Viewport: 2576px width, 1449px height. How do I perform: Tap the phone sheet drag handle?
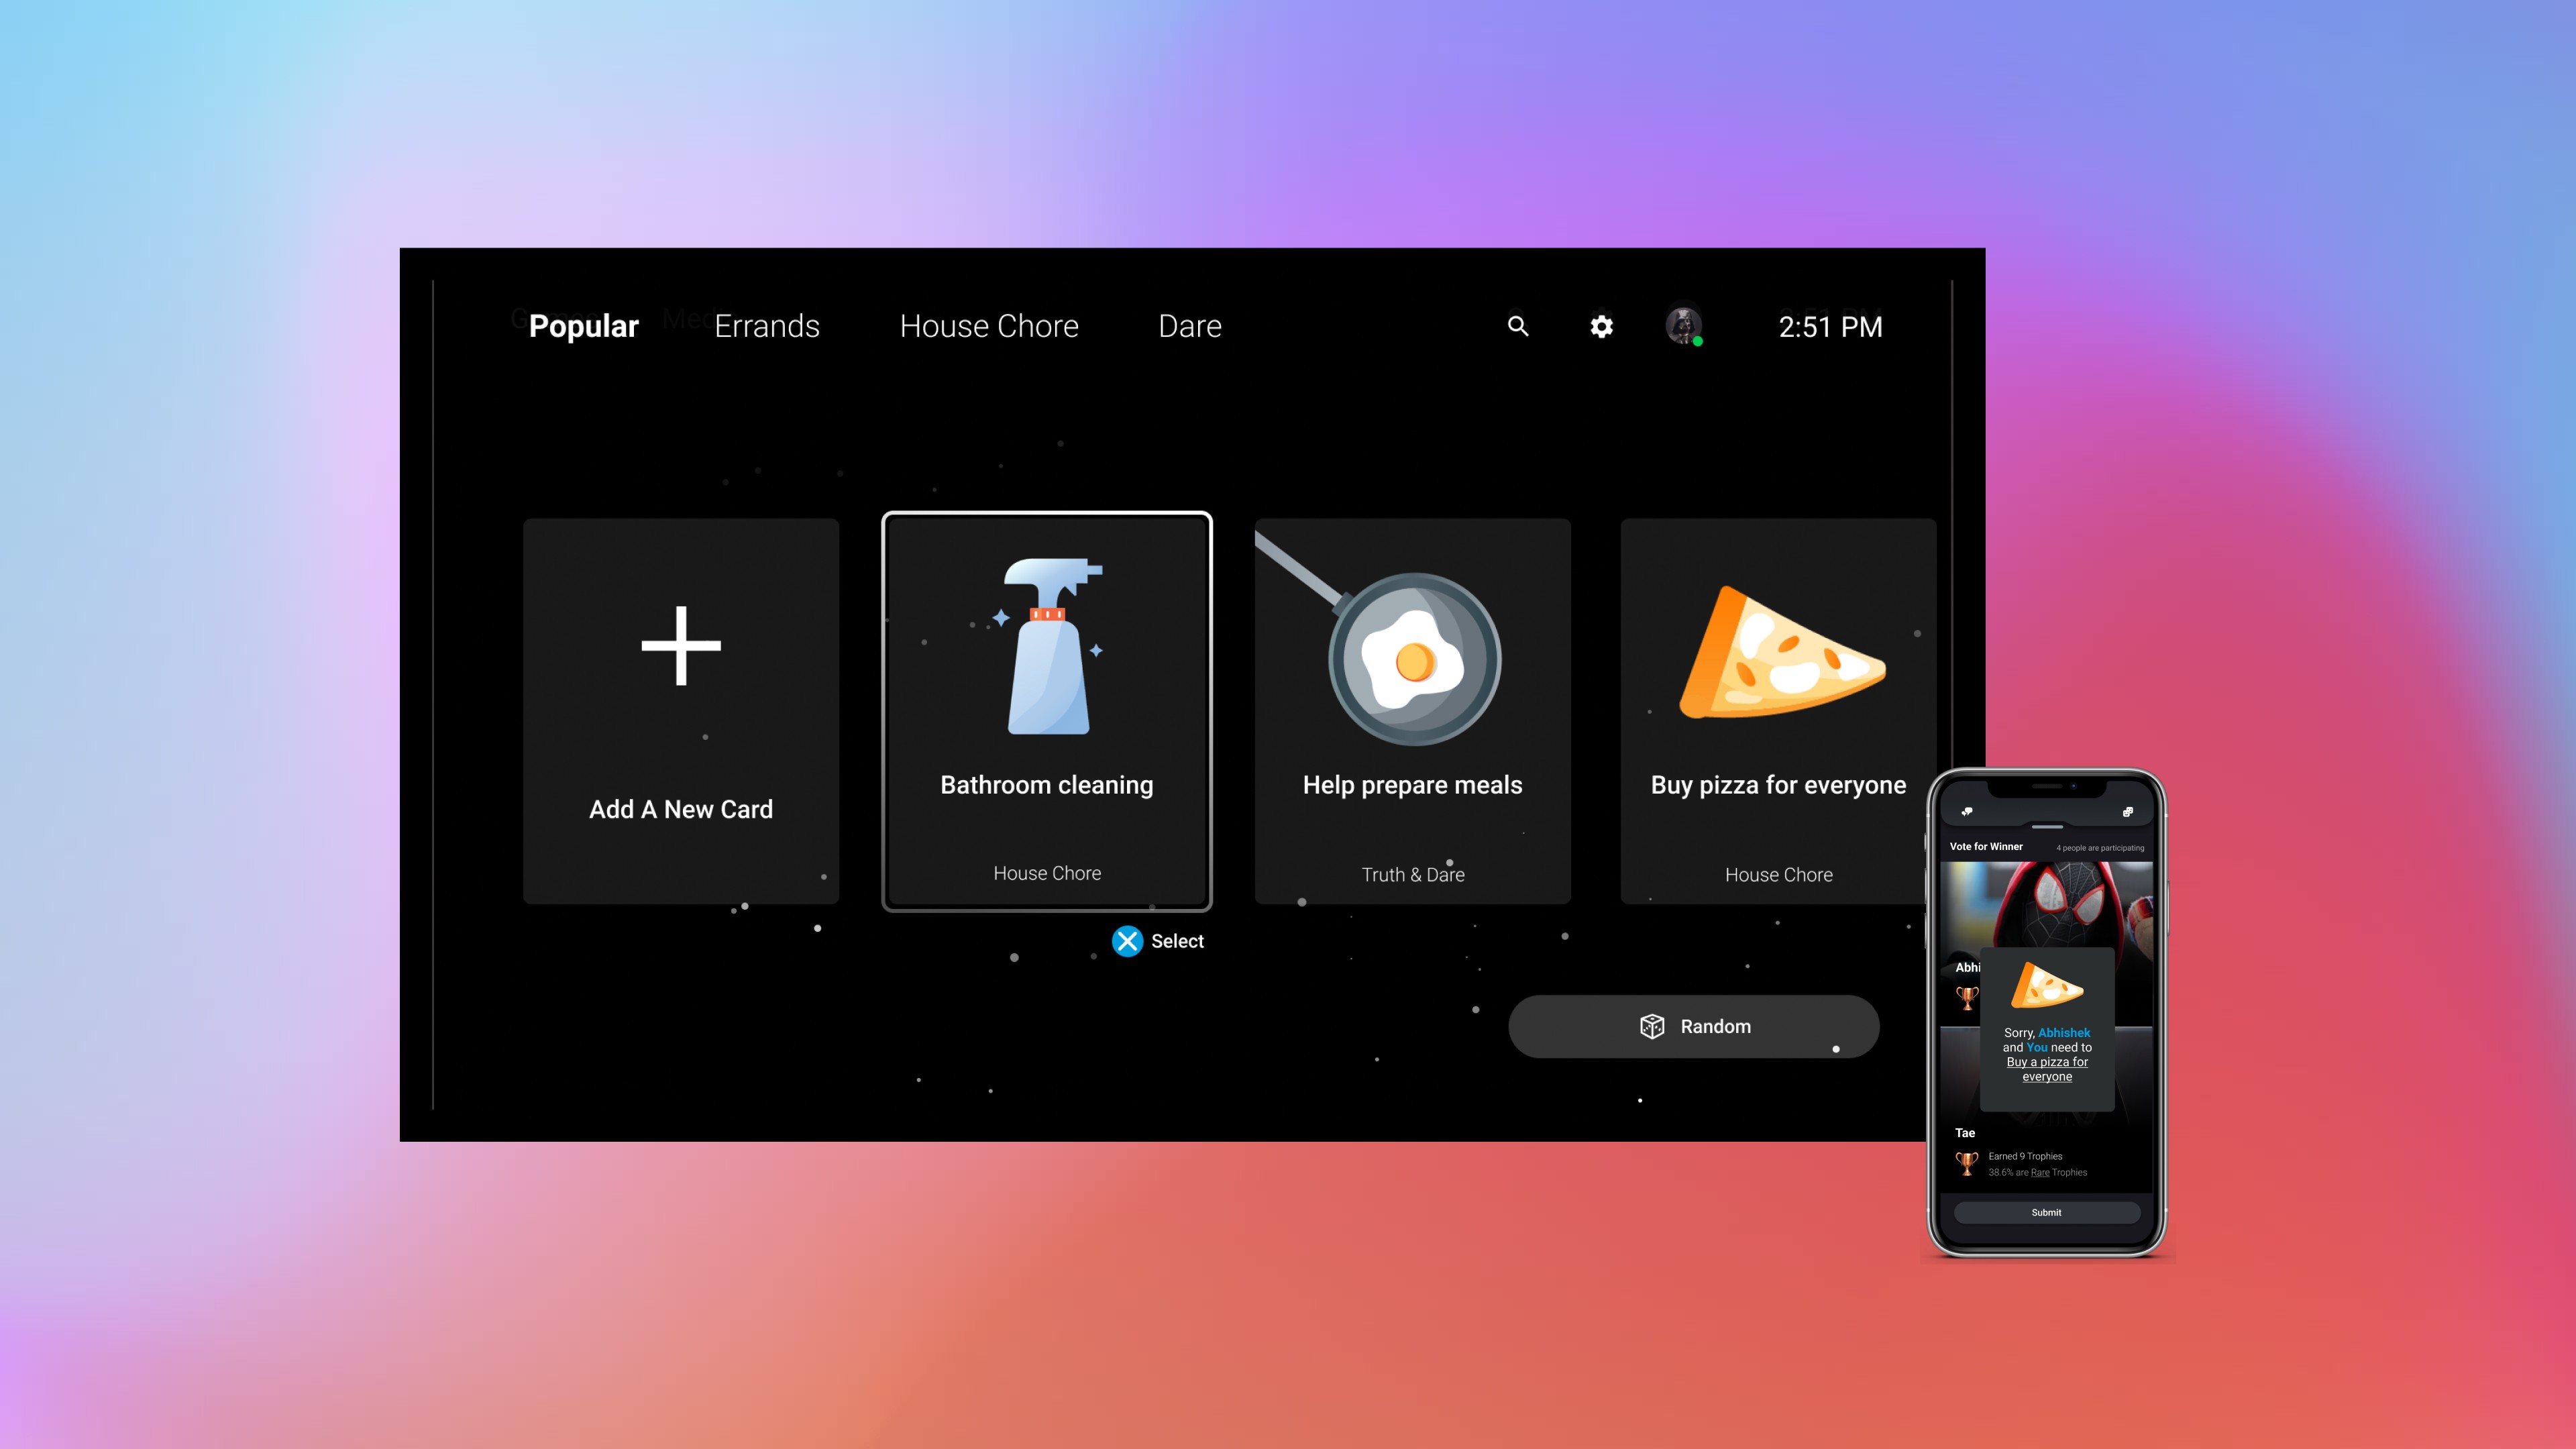[2047, 827]
